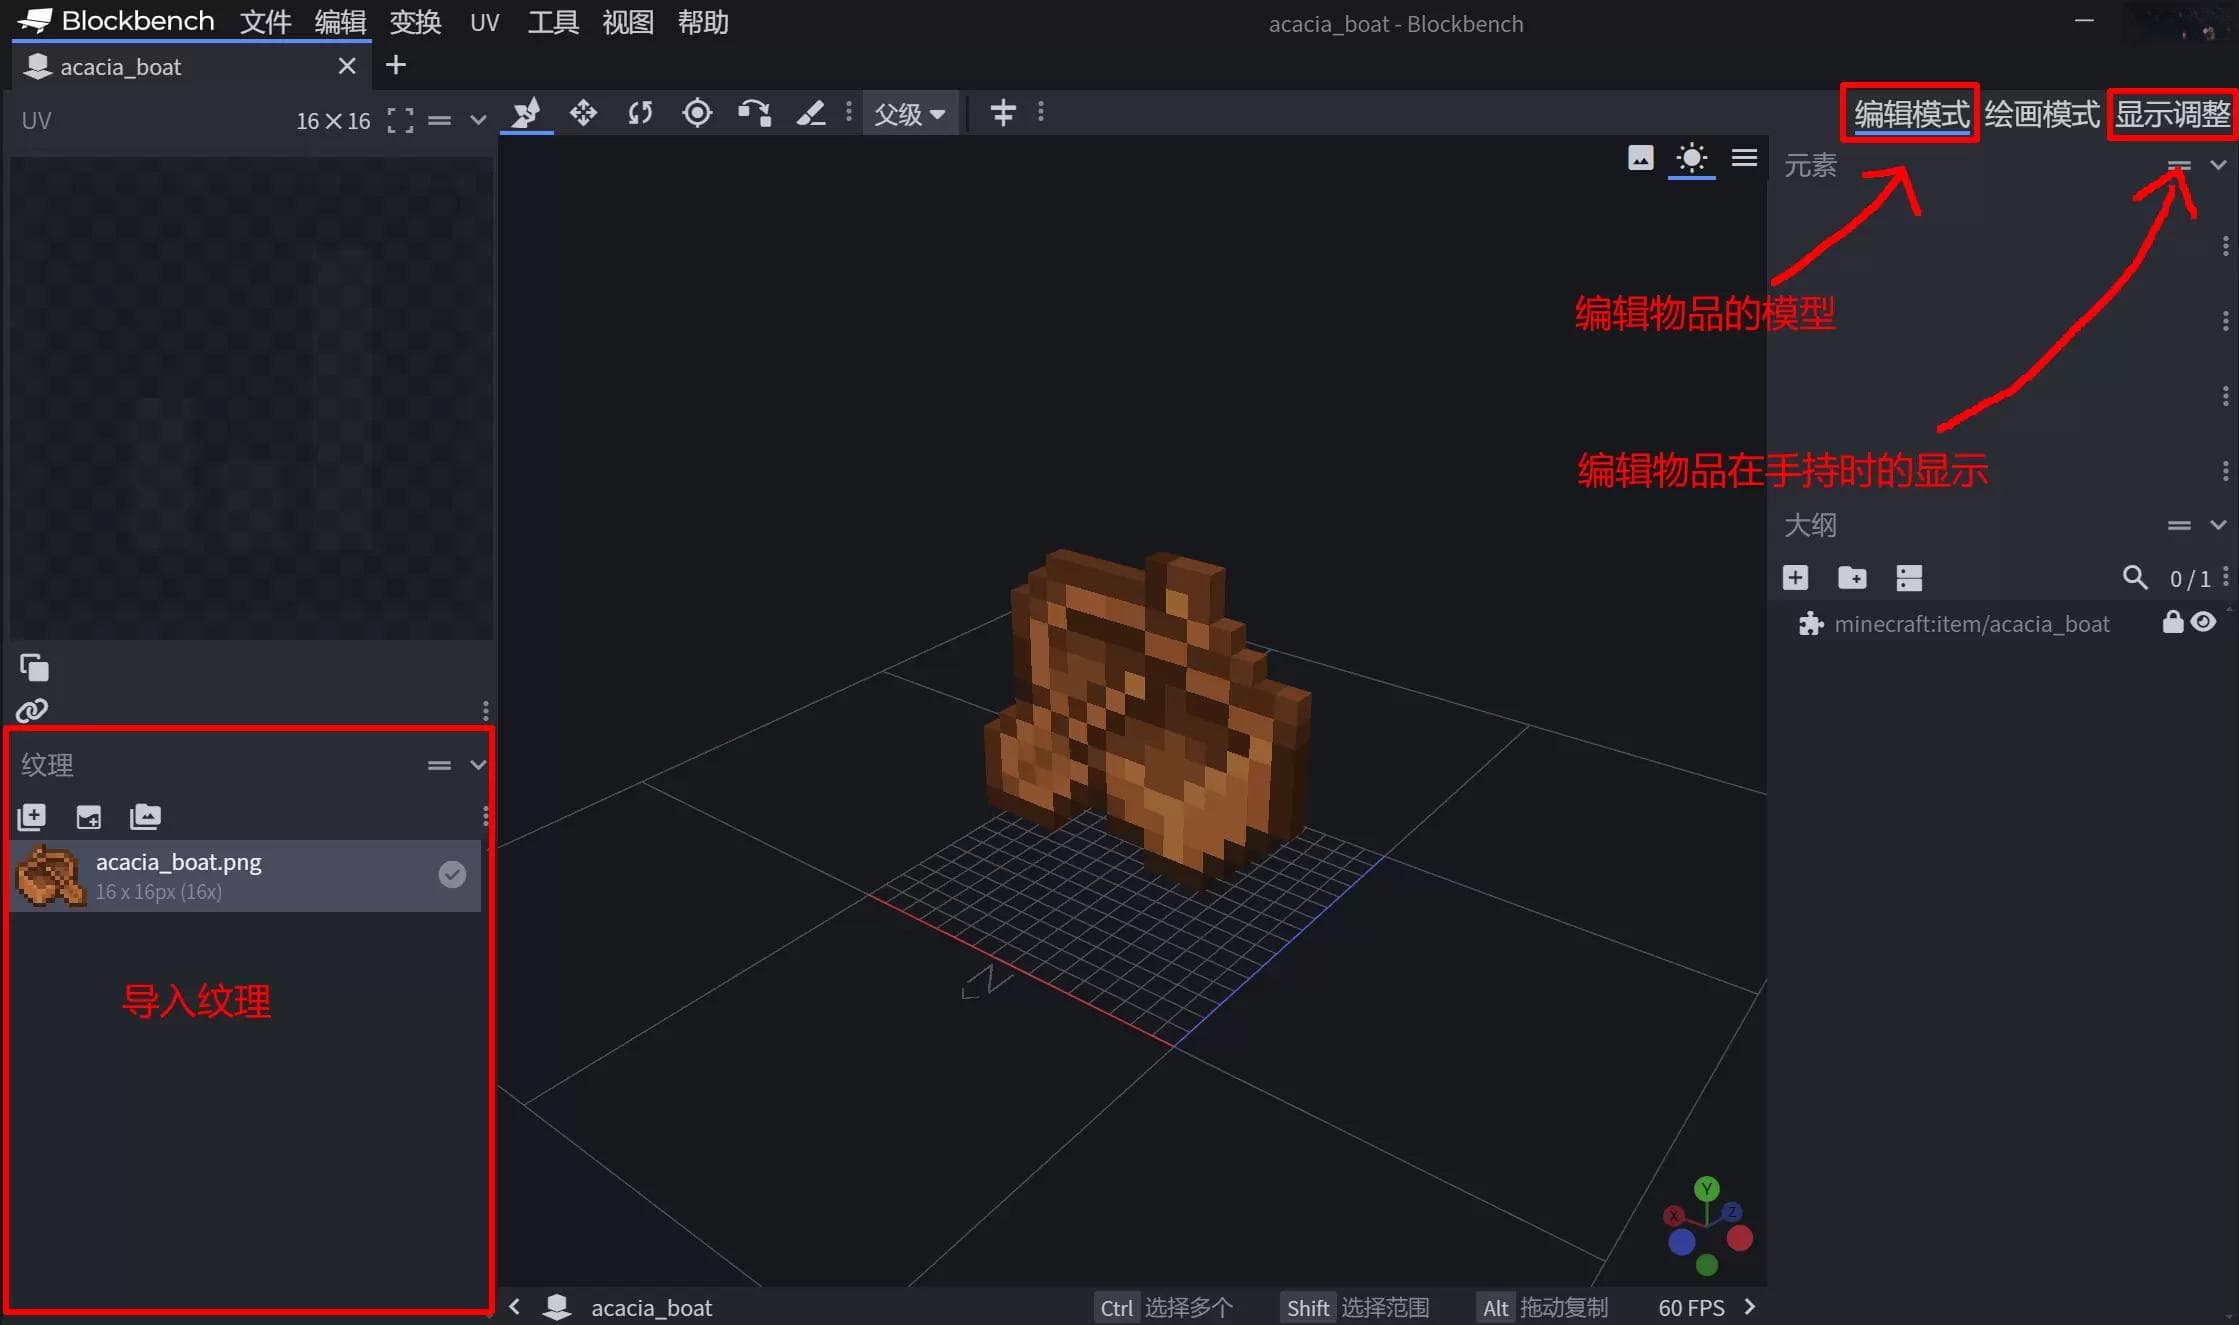The image size is (2239, 1325).
Task: Click the 60 FPS indicator
Action: [1691, 1307]
